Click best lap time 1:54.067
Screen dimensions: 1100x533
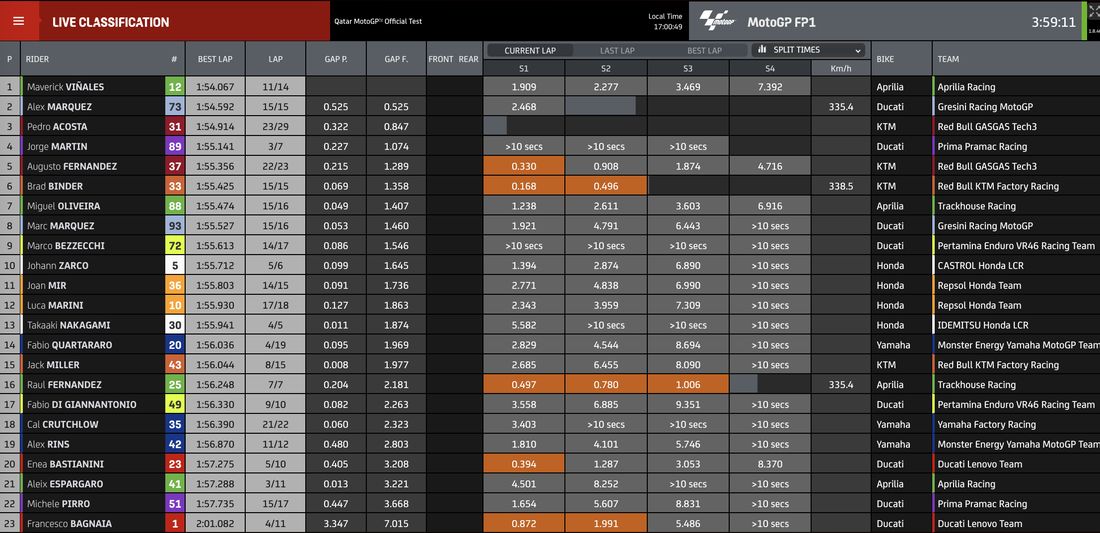(x=215, y=87)
